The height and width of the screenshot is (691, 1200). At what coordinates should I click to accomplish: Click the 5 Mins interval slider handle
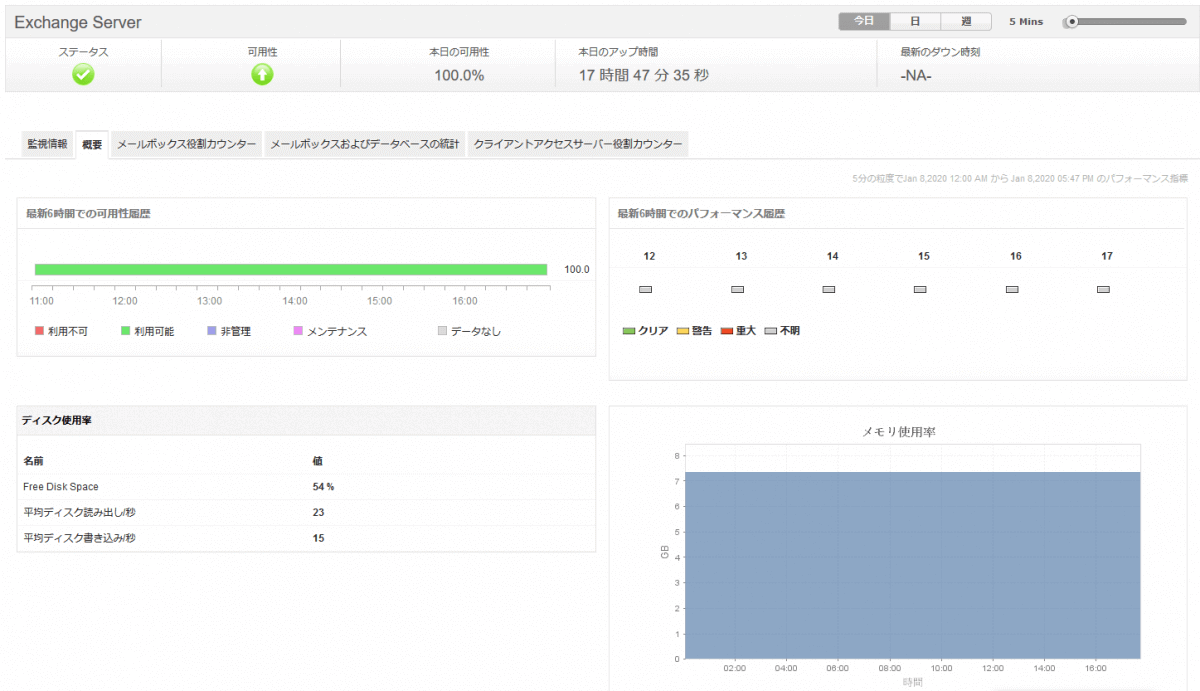[1072, 22]
